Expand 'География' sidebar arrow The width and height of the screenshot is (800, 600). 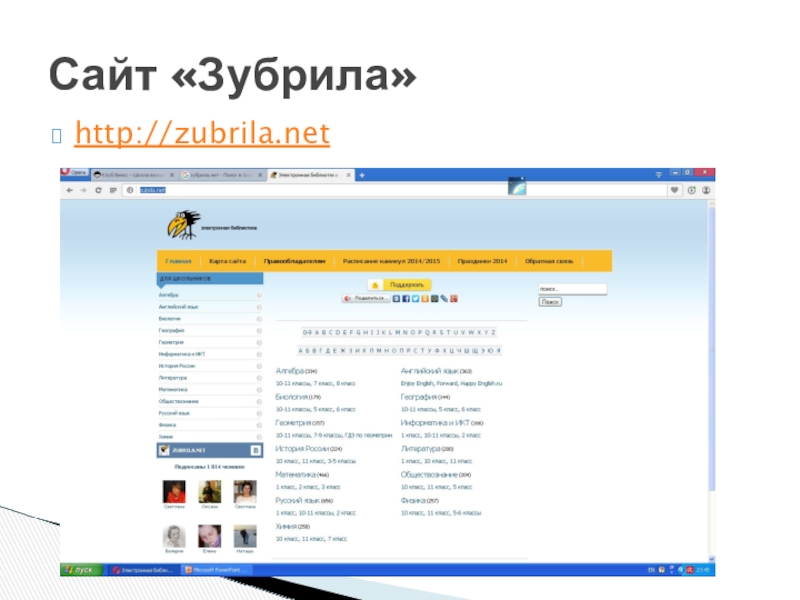tap(259, 331)
